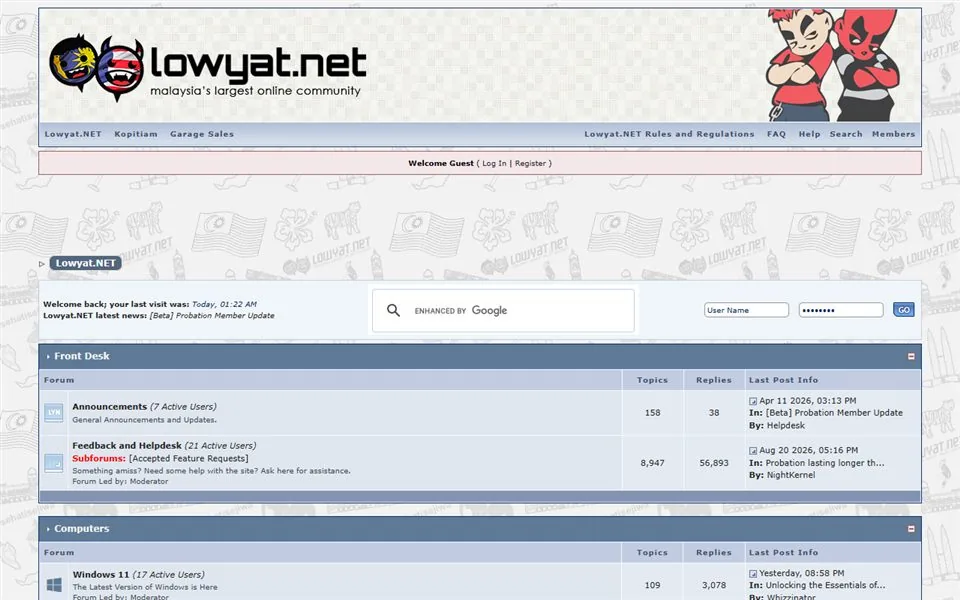
Task: Click the Announcements topics count 158
Action: [x=653, y=413]
